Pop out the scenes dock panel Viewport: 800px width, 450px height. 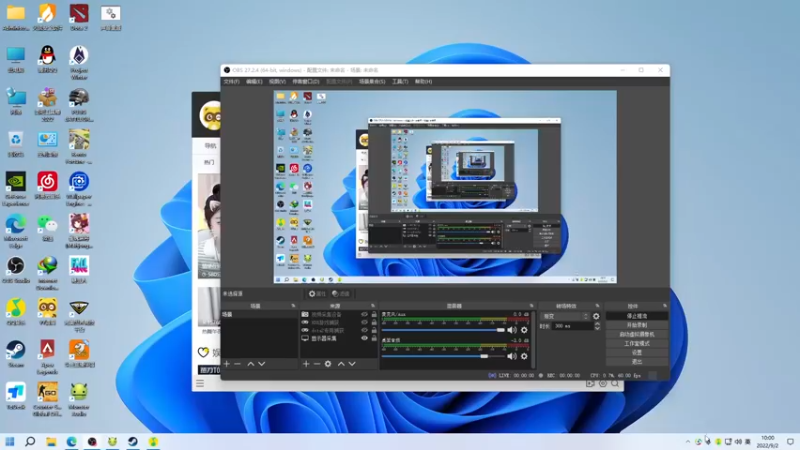[293, 306]
